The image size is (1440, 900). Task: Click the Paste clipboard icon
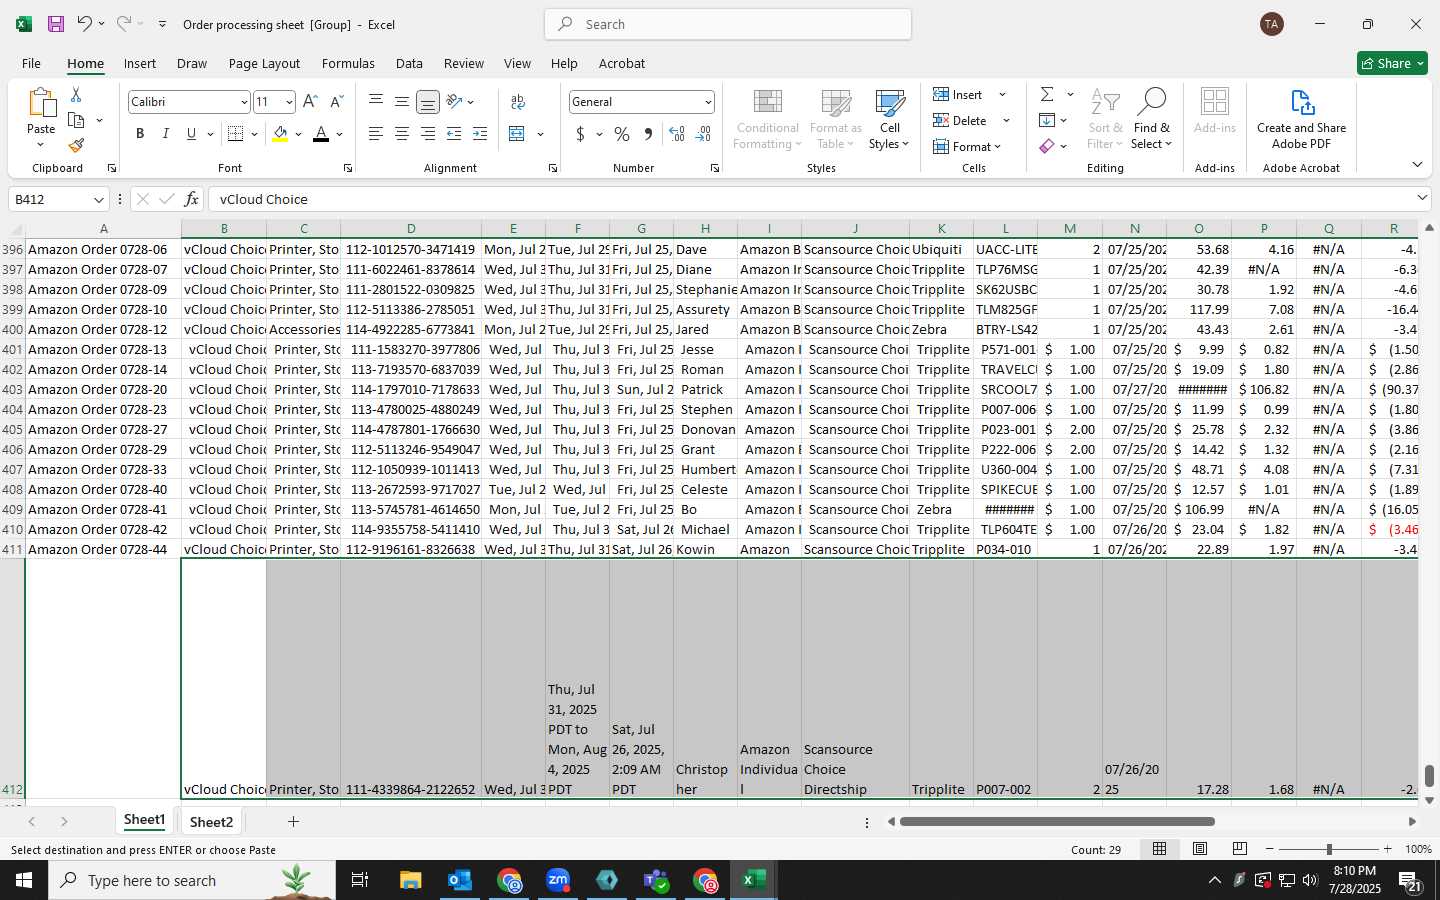coord(41,103)
